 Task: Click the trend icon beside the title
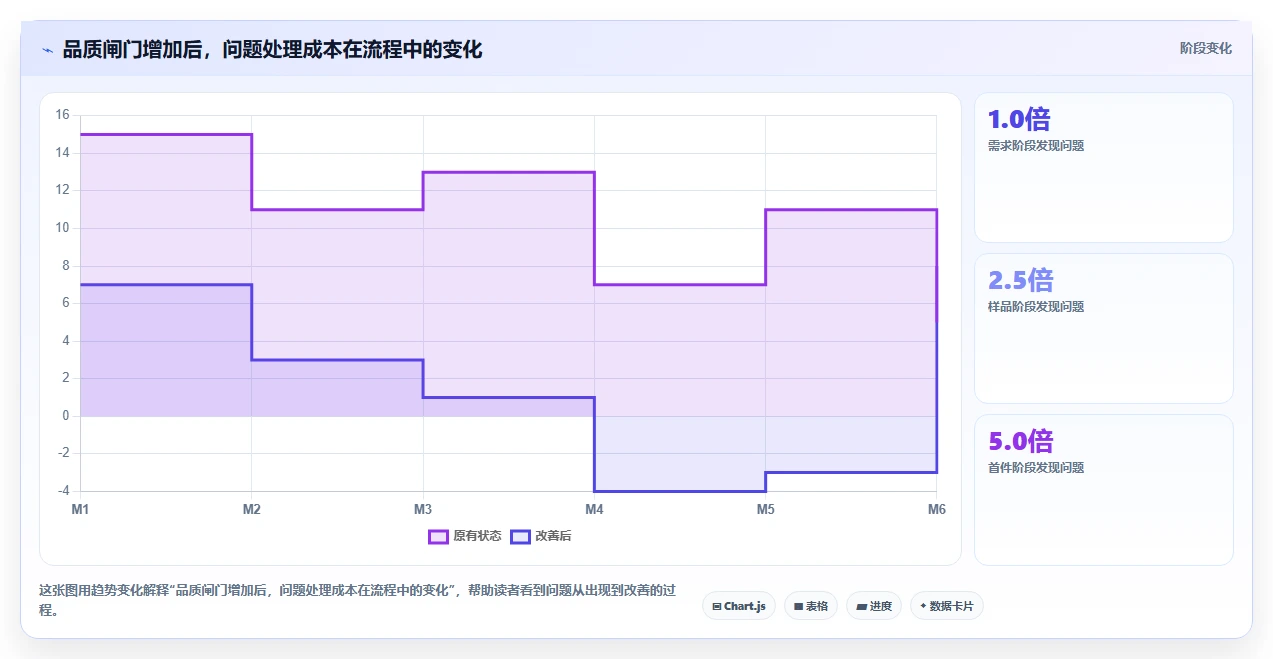[x=47, y=50]
